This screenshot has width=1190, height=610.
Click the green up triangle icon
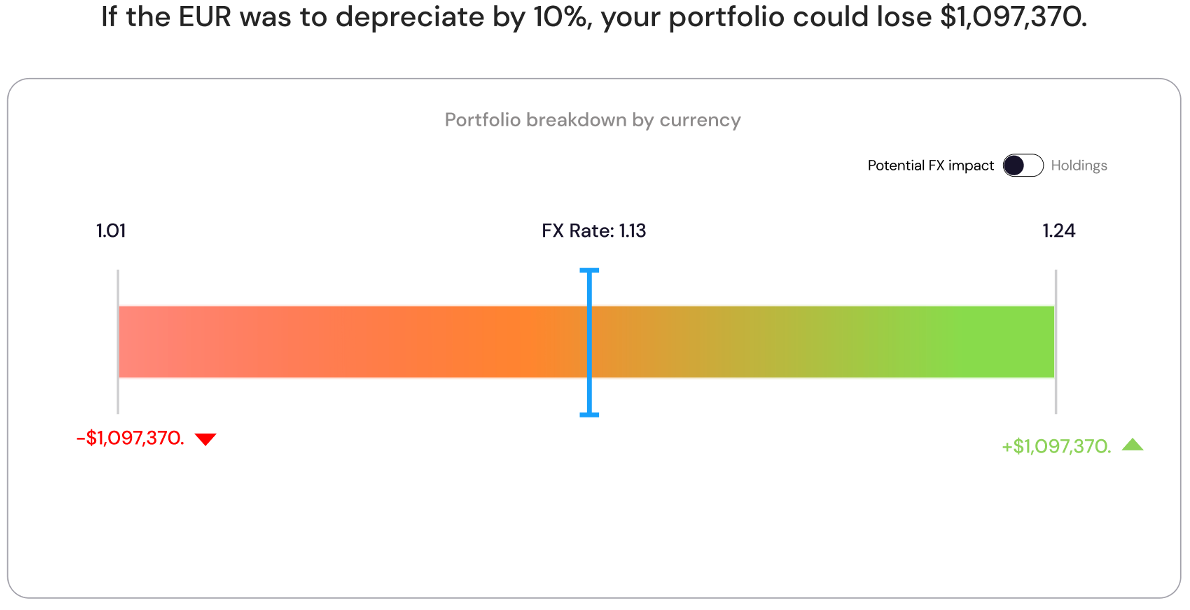[x=1132, y=445]
